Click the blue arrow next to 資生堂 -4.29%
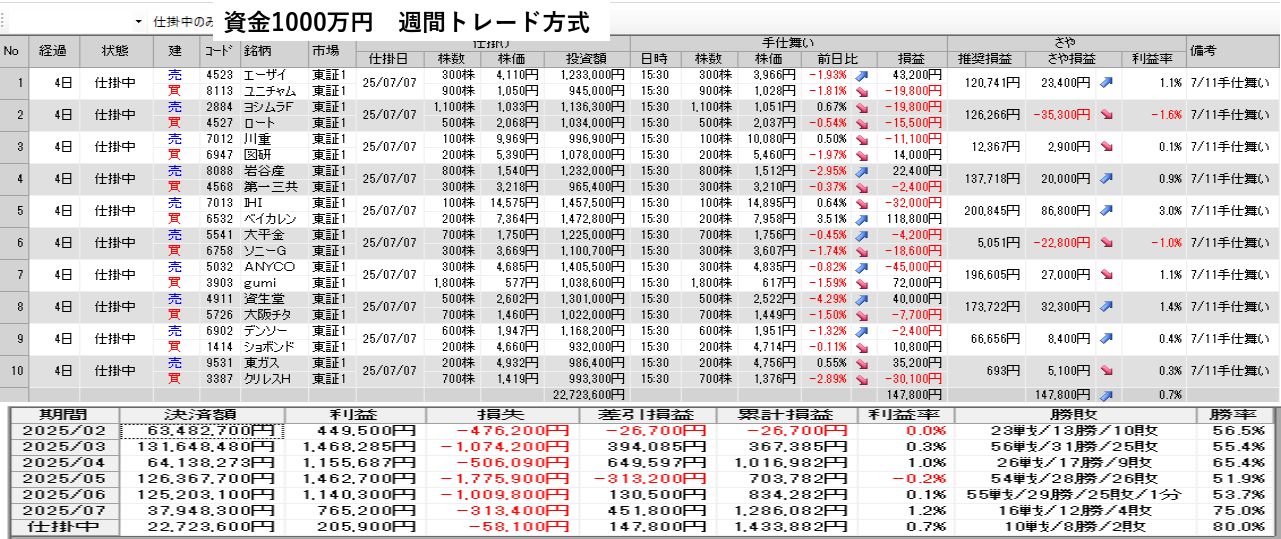The height and width of the screenshot is (539, 1281). [861, 299]
